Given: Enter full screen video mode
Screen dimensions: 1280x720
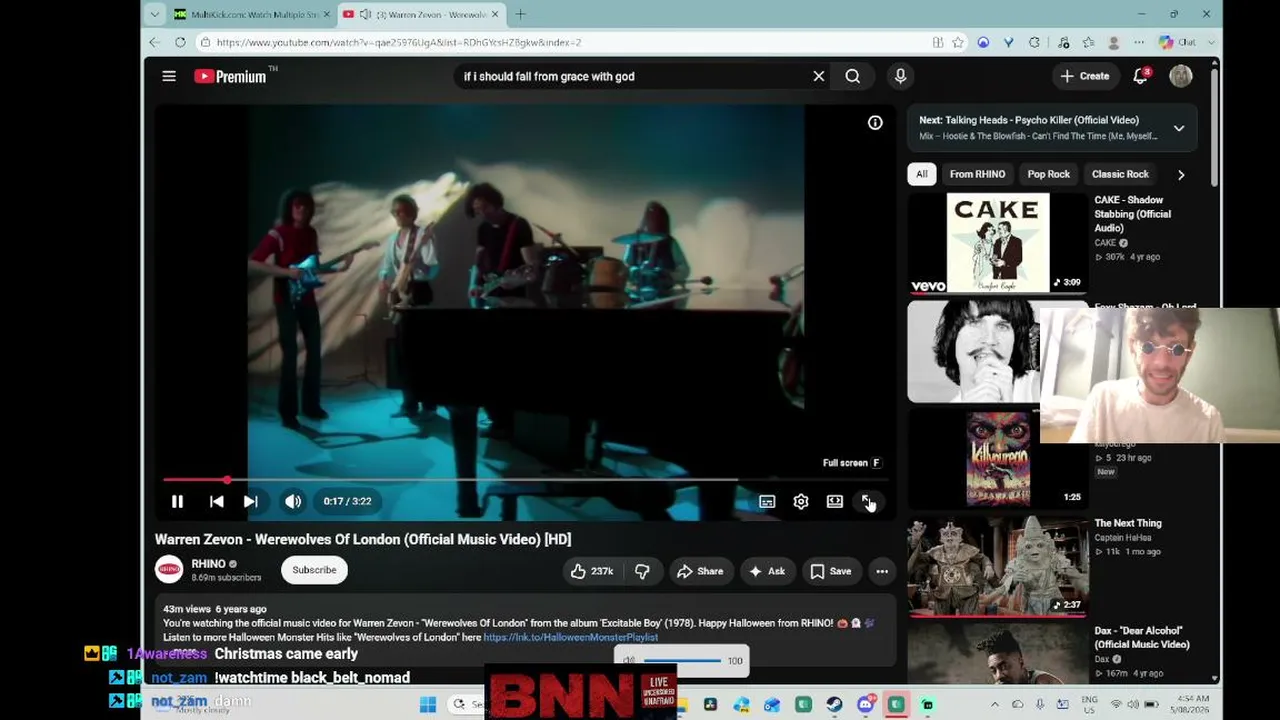Looking at the screenshot, I should pyautogui.click(x=868, y=501).
